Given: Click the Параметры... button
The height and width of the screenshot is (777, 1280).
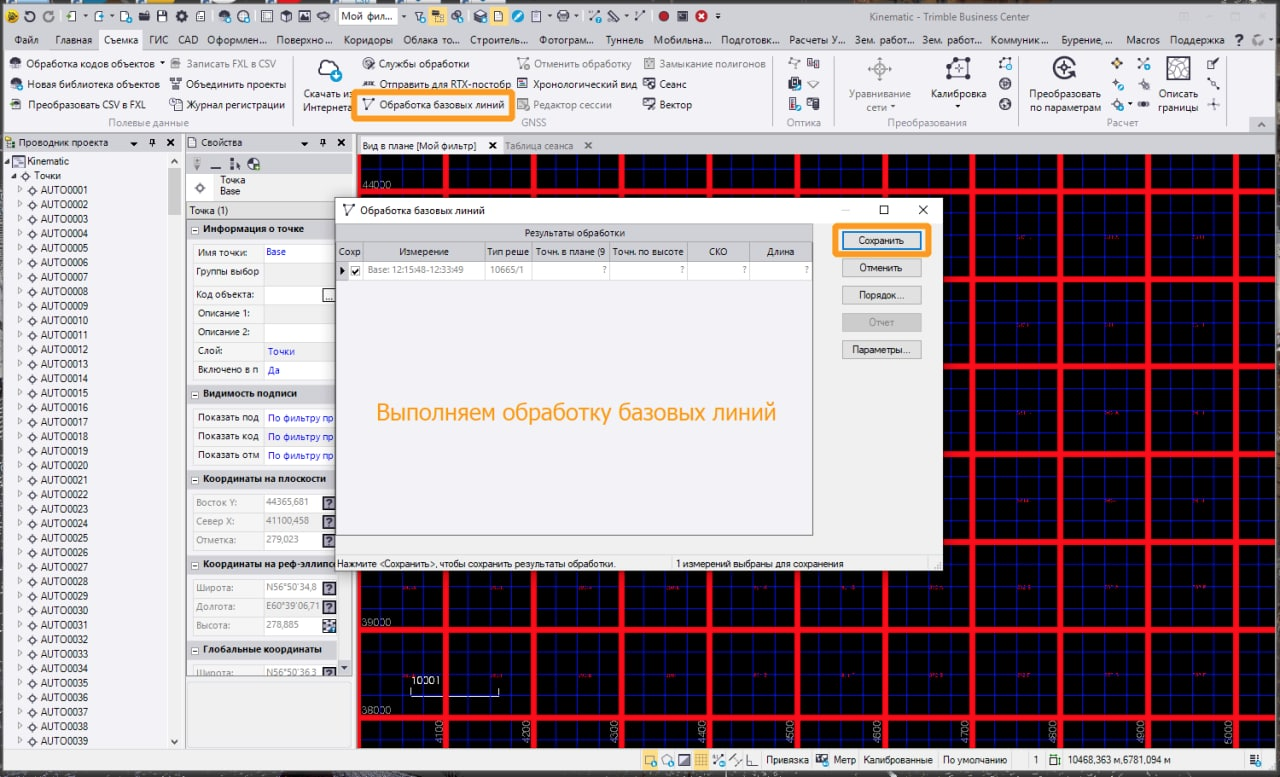Looking at the screenshot, I should tap(880, 350).
